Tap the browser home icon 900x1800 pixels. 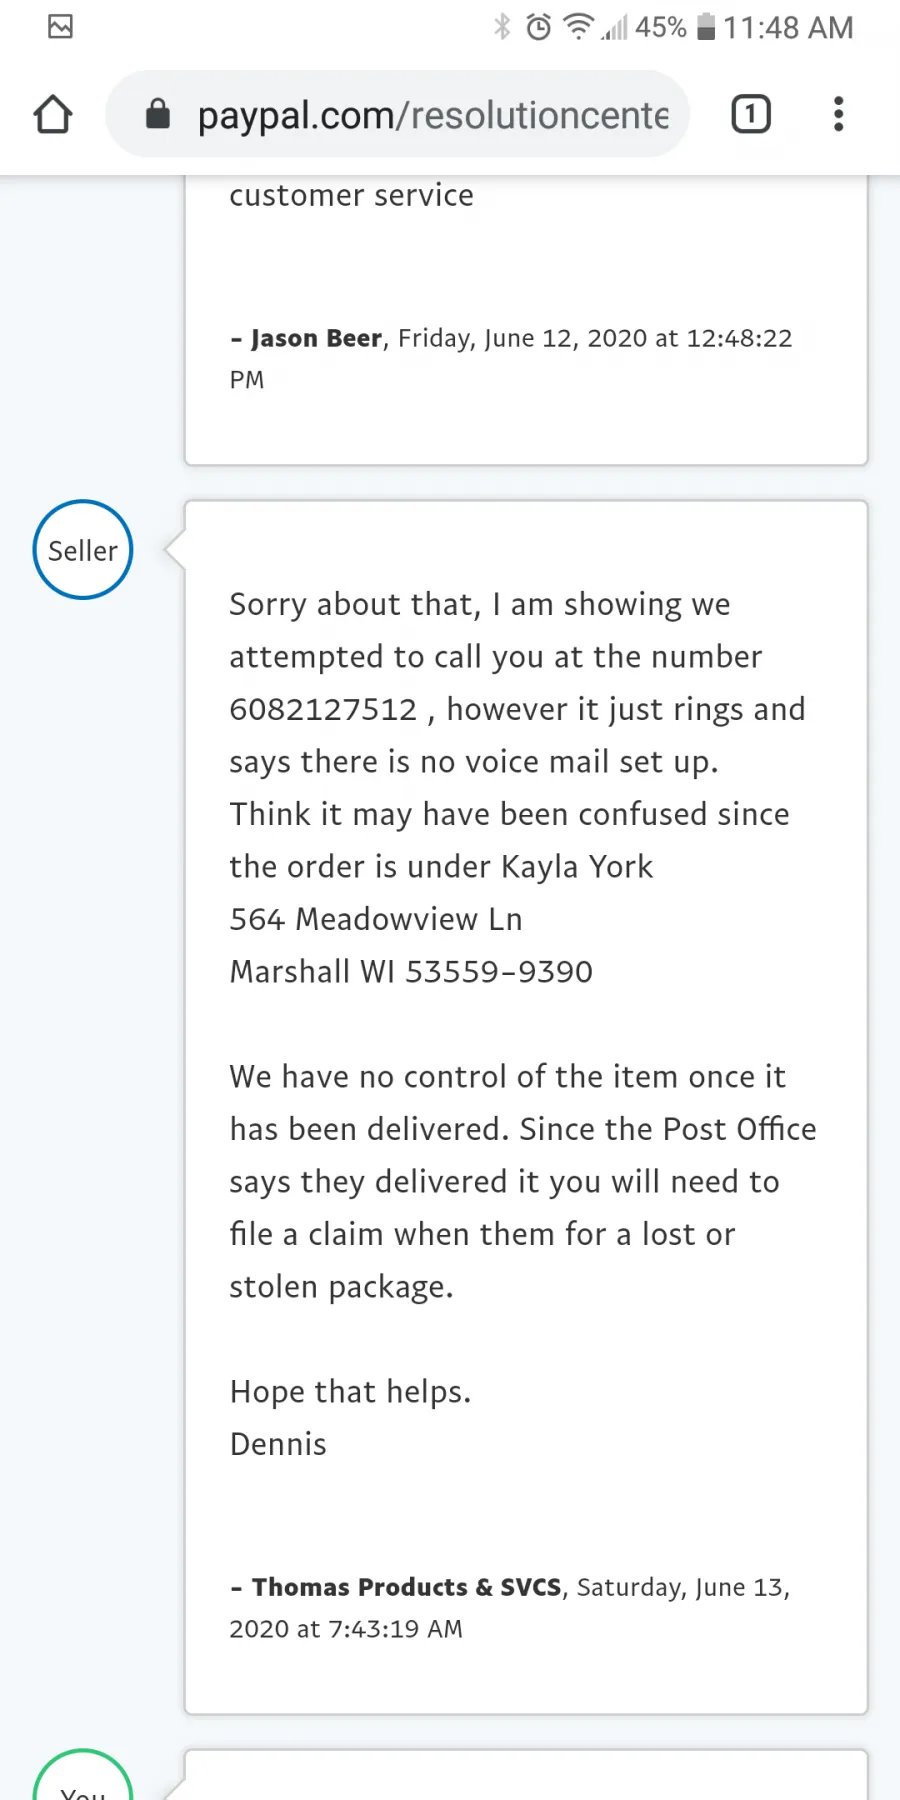pyautogui.click(x=53, y=114)
